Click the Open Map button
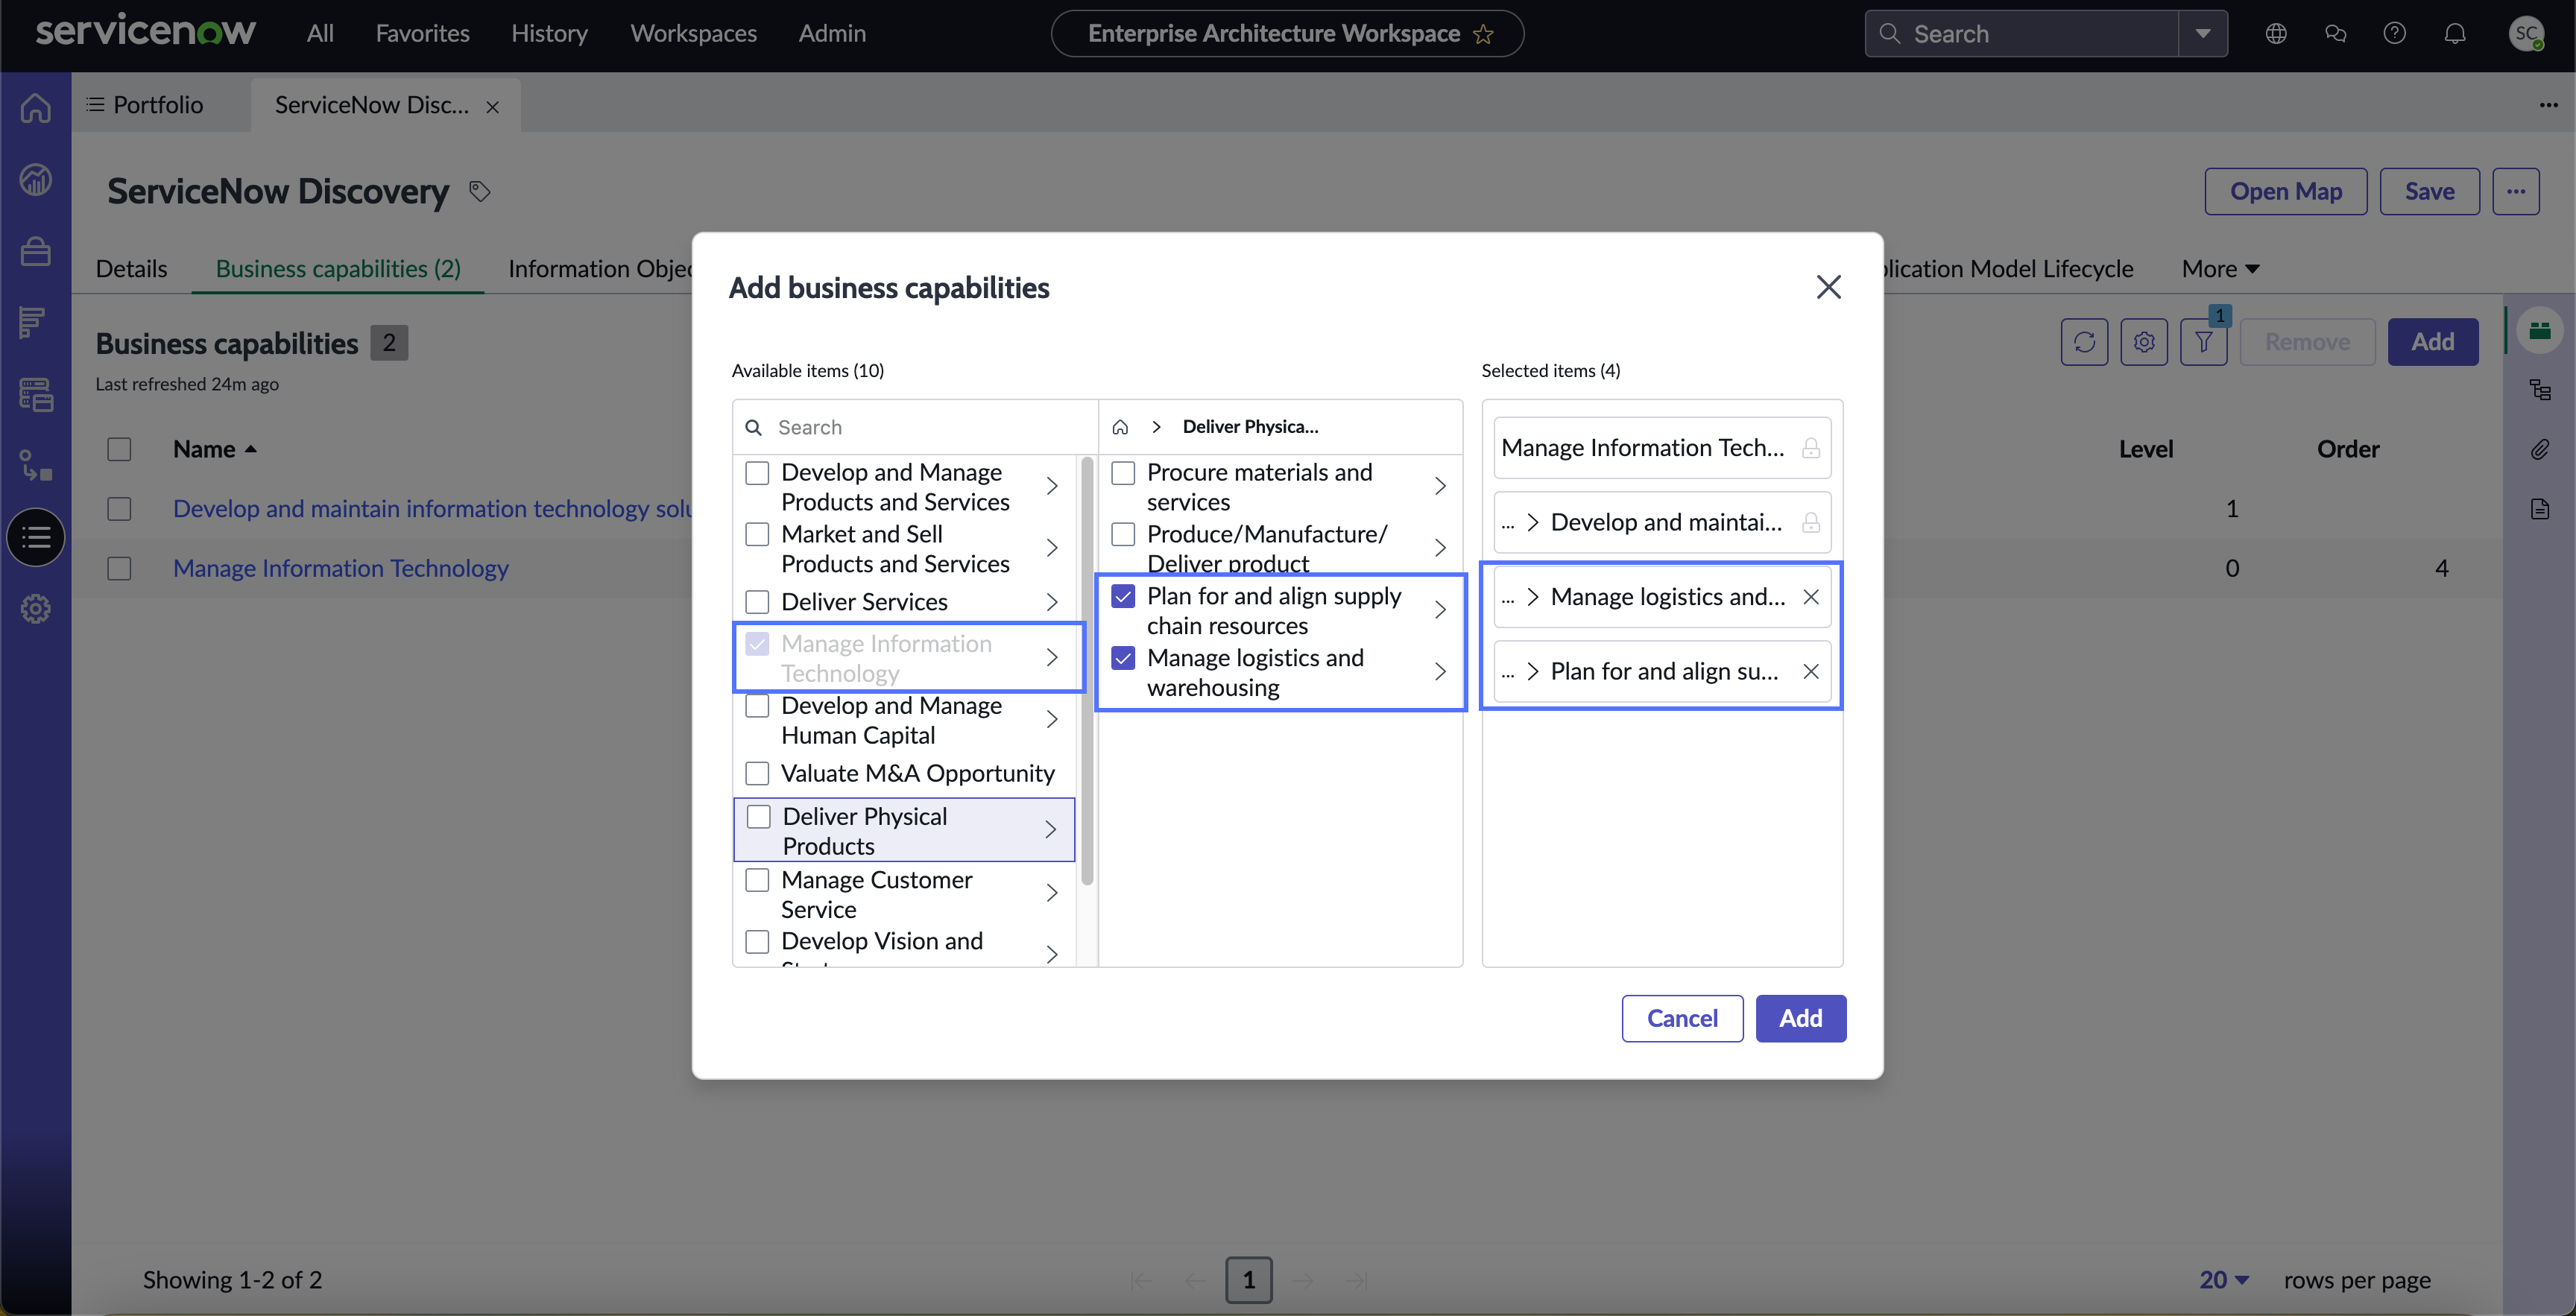This screenshot has width=2576, height=1316. point(2285,191)
